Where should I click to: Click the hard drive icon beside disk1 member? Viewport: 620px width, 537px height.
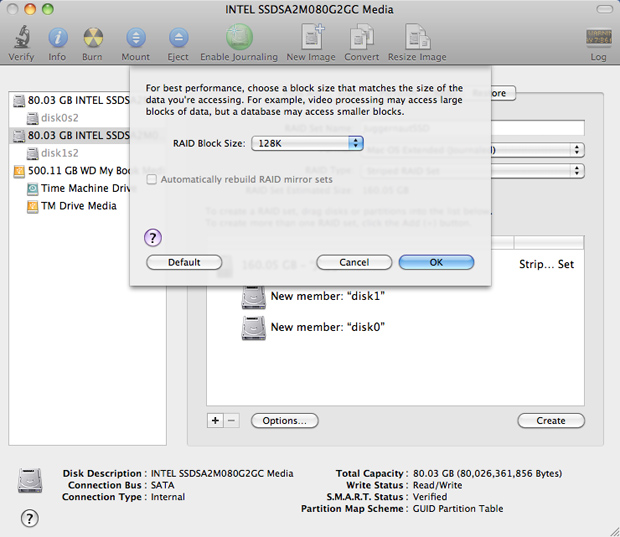tap(253, 297)
